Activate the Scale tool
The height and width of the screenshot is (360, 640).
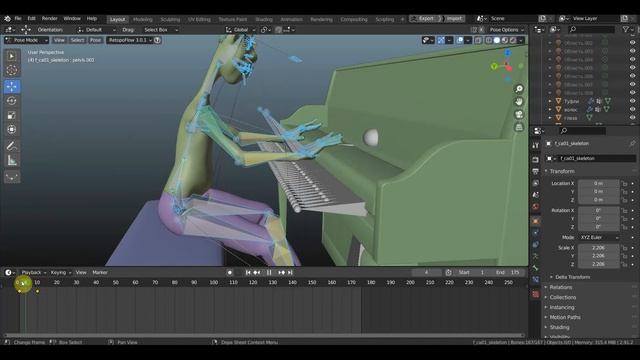pos(12,115)
